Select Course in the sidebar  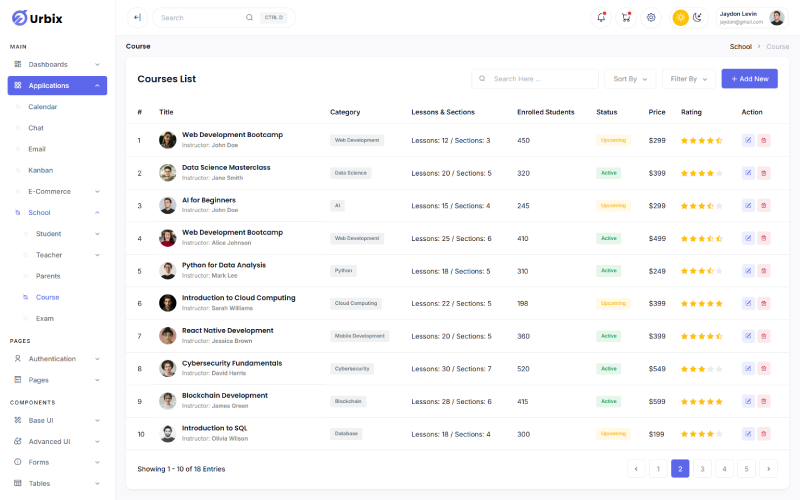point(47,297)
